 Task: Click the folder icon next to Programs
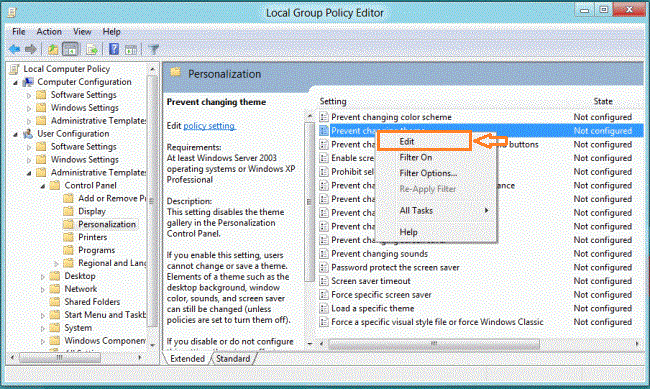(68, 250)
